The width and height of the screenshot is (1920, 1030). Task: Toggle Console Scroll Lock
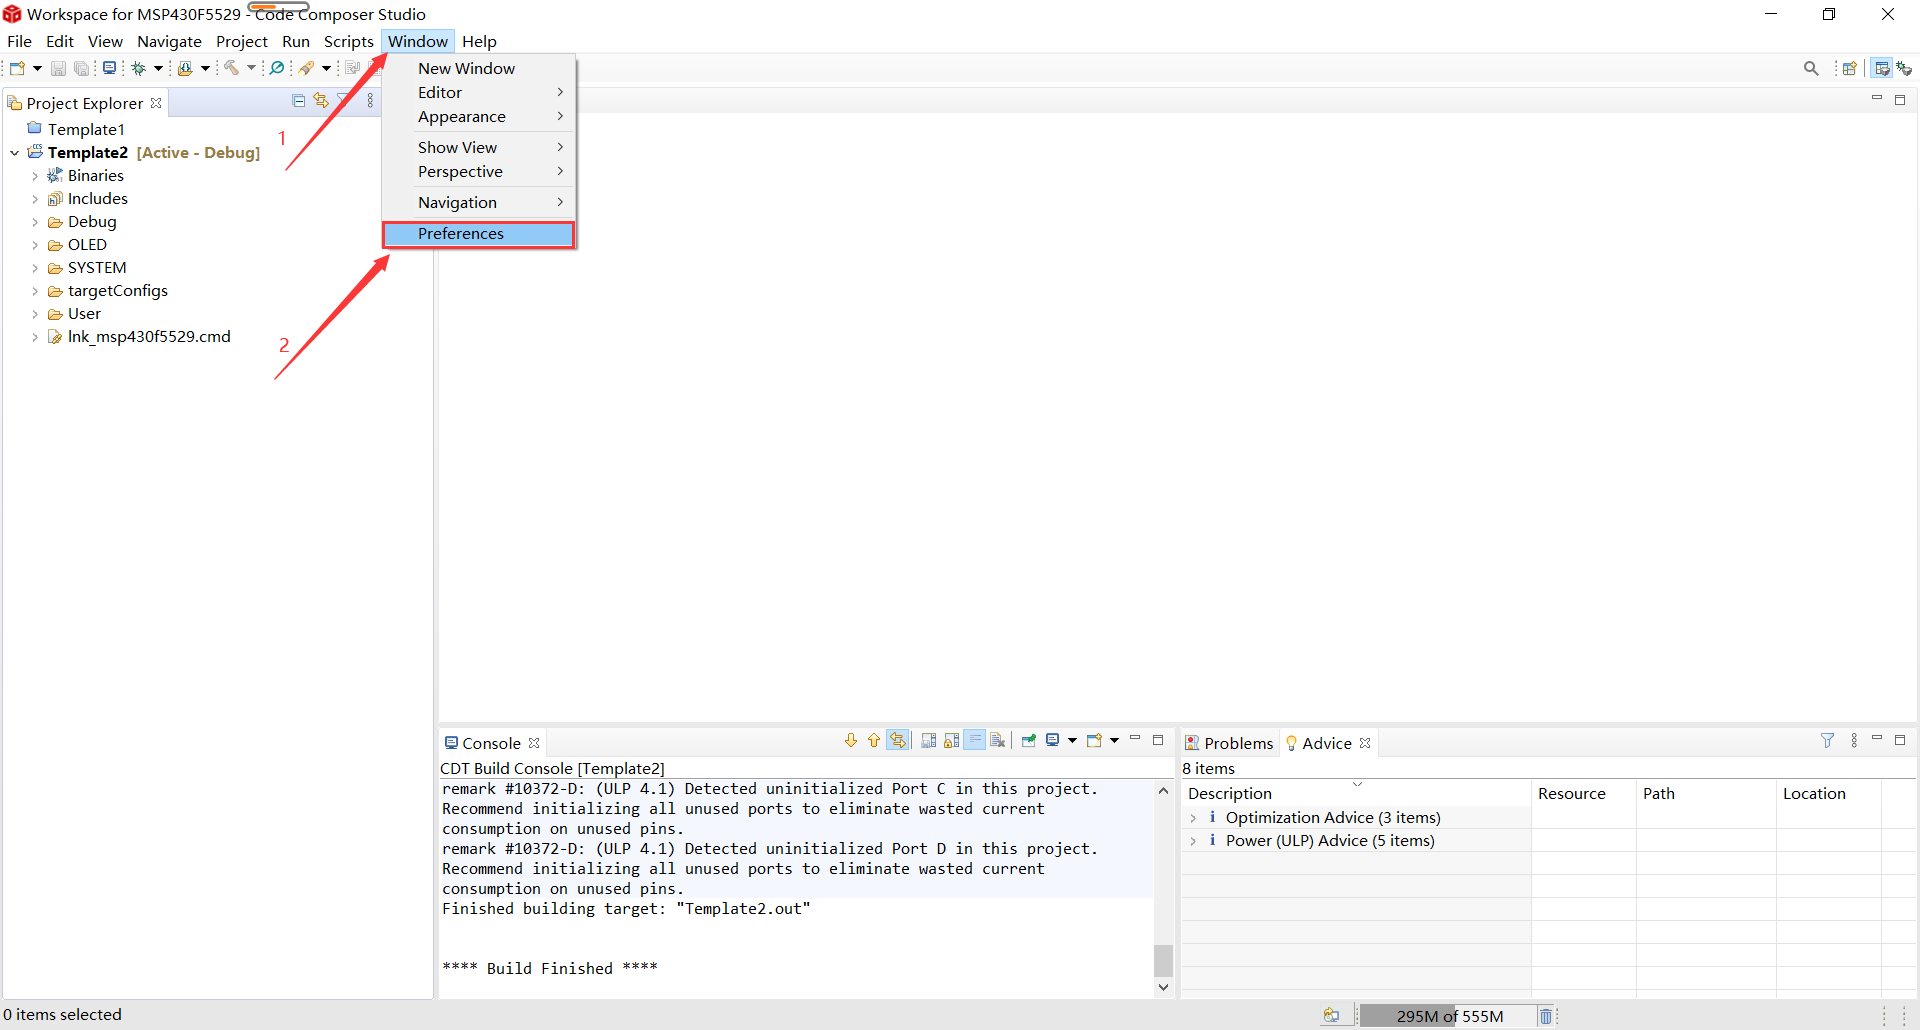coord(951,740)
